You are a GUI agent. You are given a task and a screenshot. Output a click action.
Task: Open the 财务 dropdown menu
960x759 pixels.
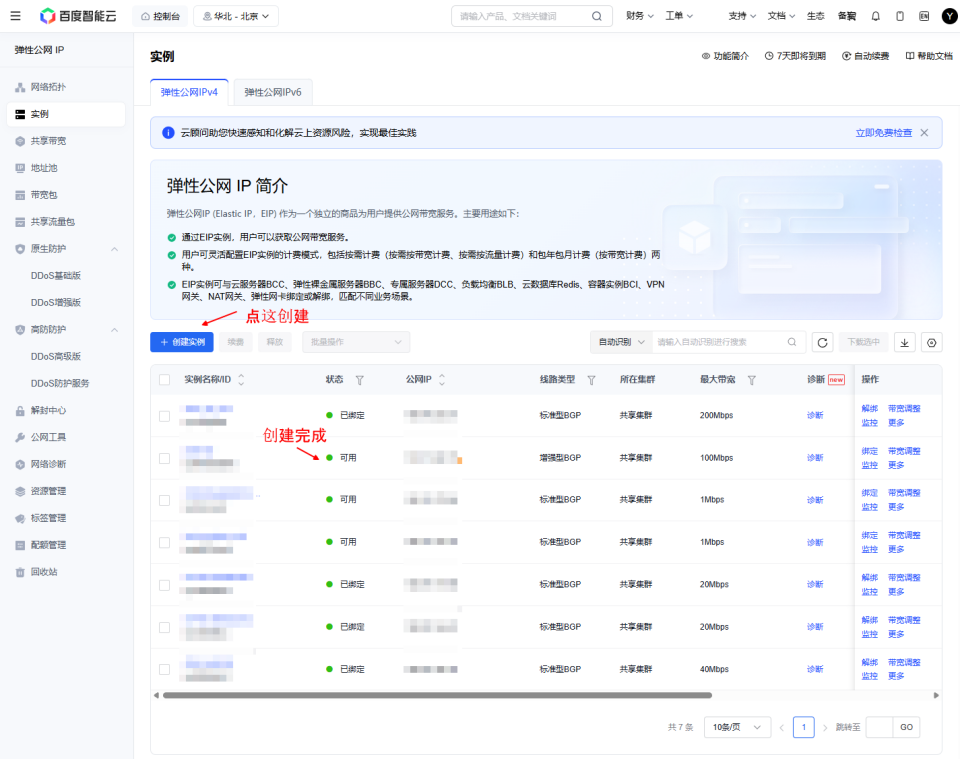click(640, 16)
